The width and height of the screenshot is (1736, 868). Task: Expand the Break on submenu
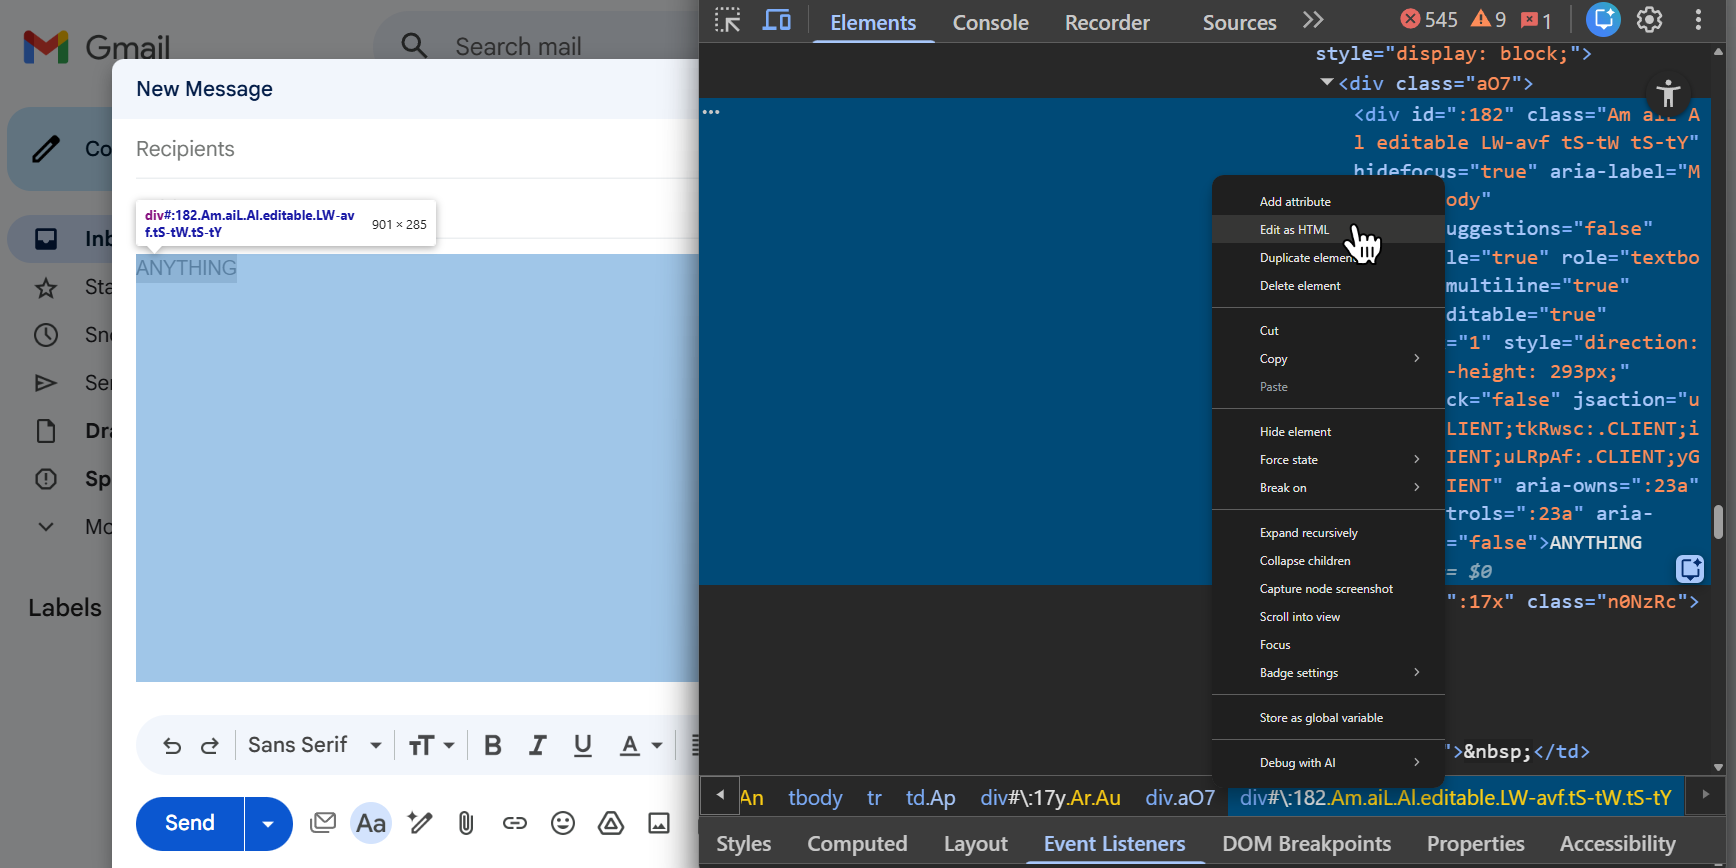(1328, 488)
